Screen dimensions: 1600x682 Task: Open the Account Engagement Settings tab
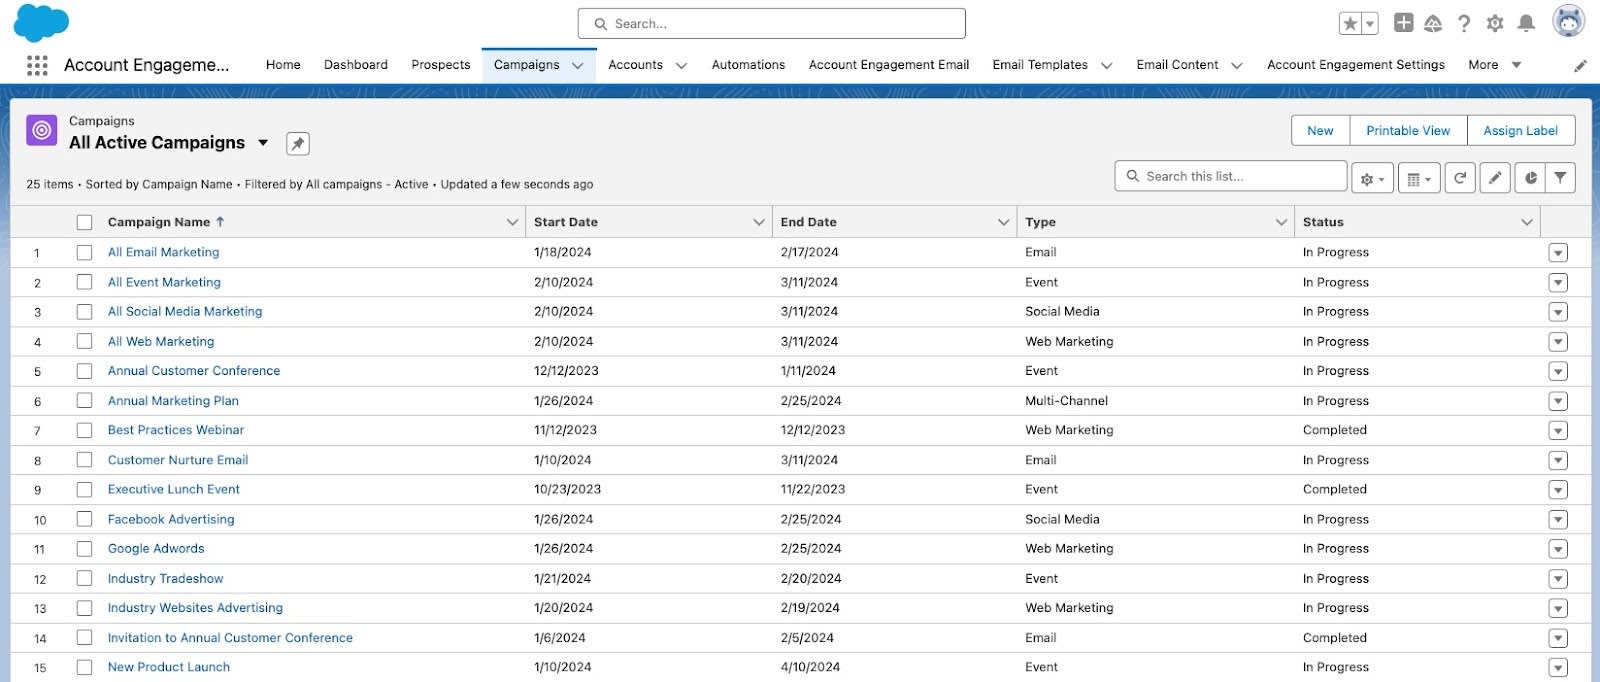pos(1356,65)
